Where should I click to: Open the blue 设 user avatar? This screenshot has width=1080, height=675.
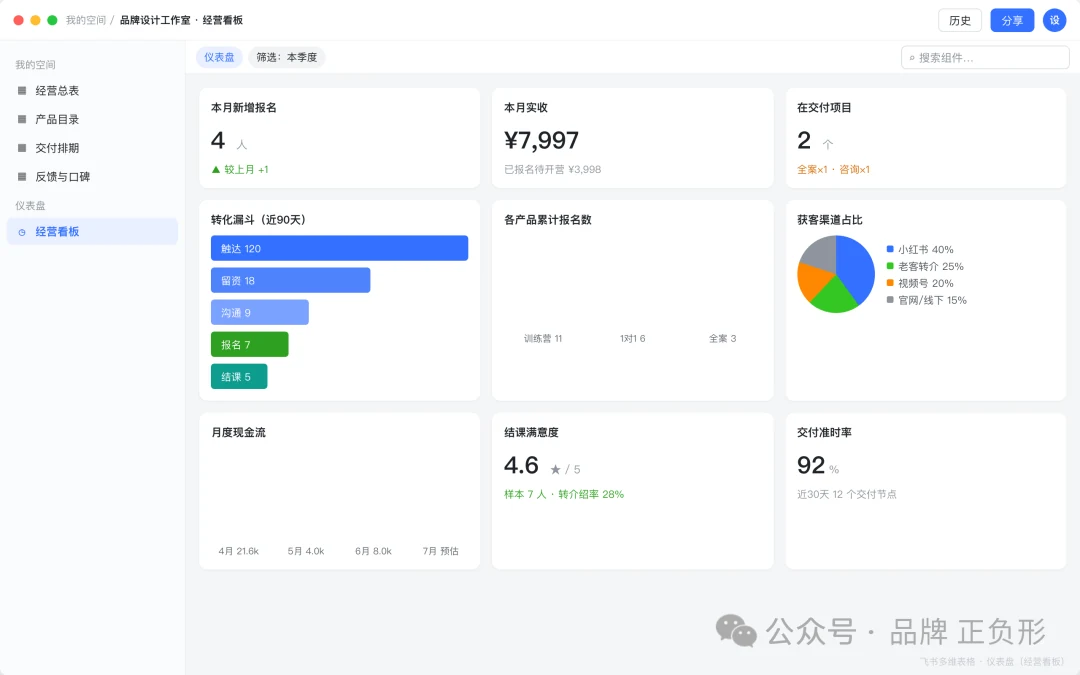click(1055, 20)
